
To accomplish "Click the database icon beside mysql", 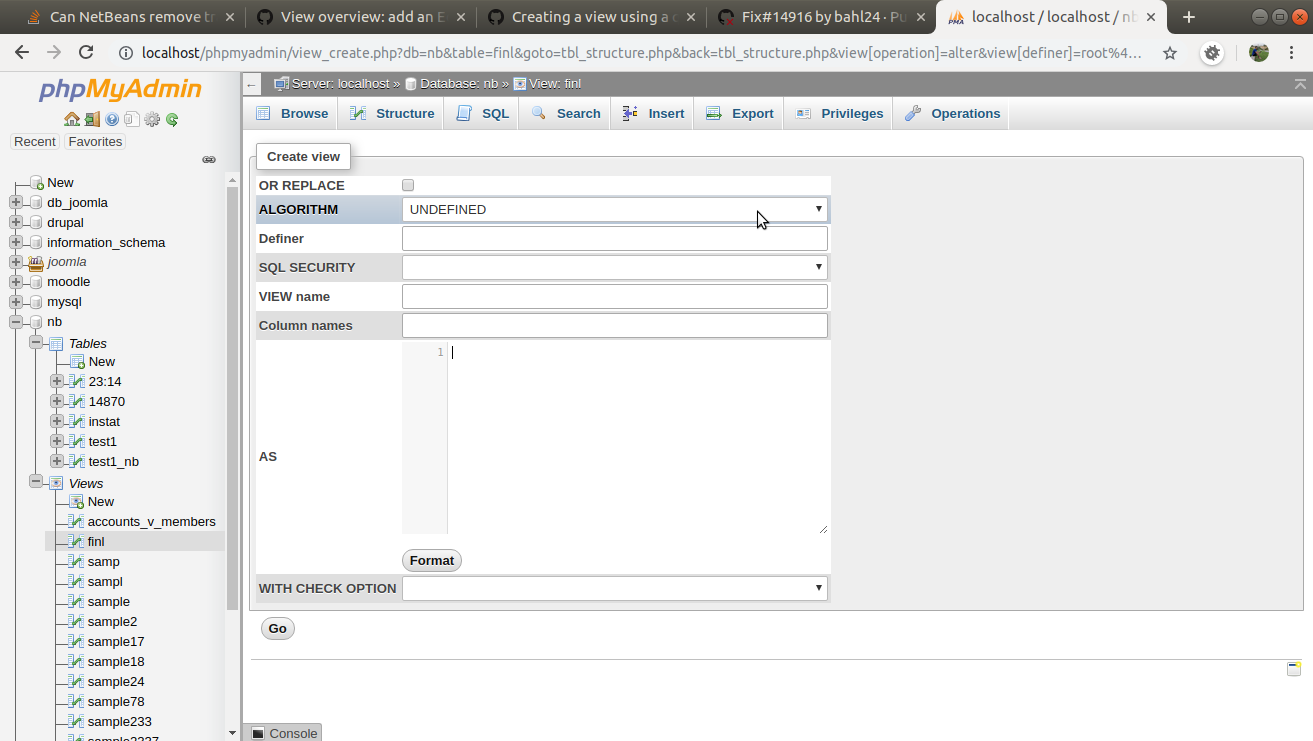I will [36, 302].
